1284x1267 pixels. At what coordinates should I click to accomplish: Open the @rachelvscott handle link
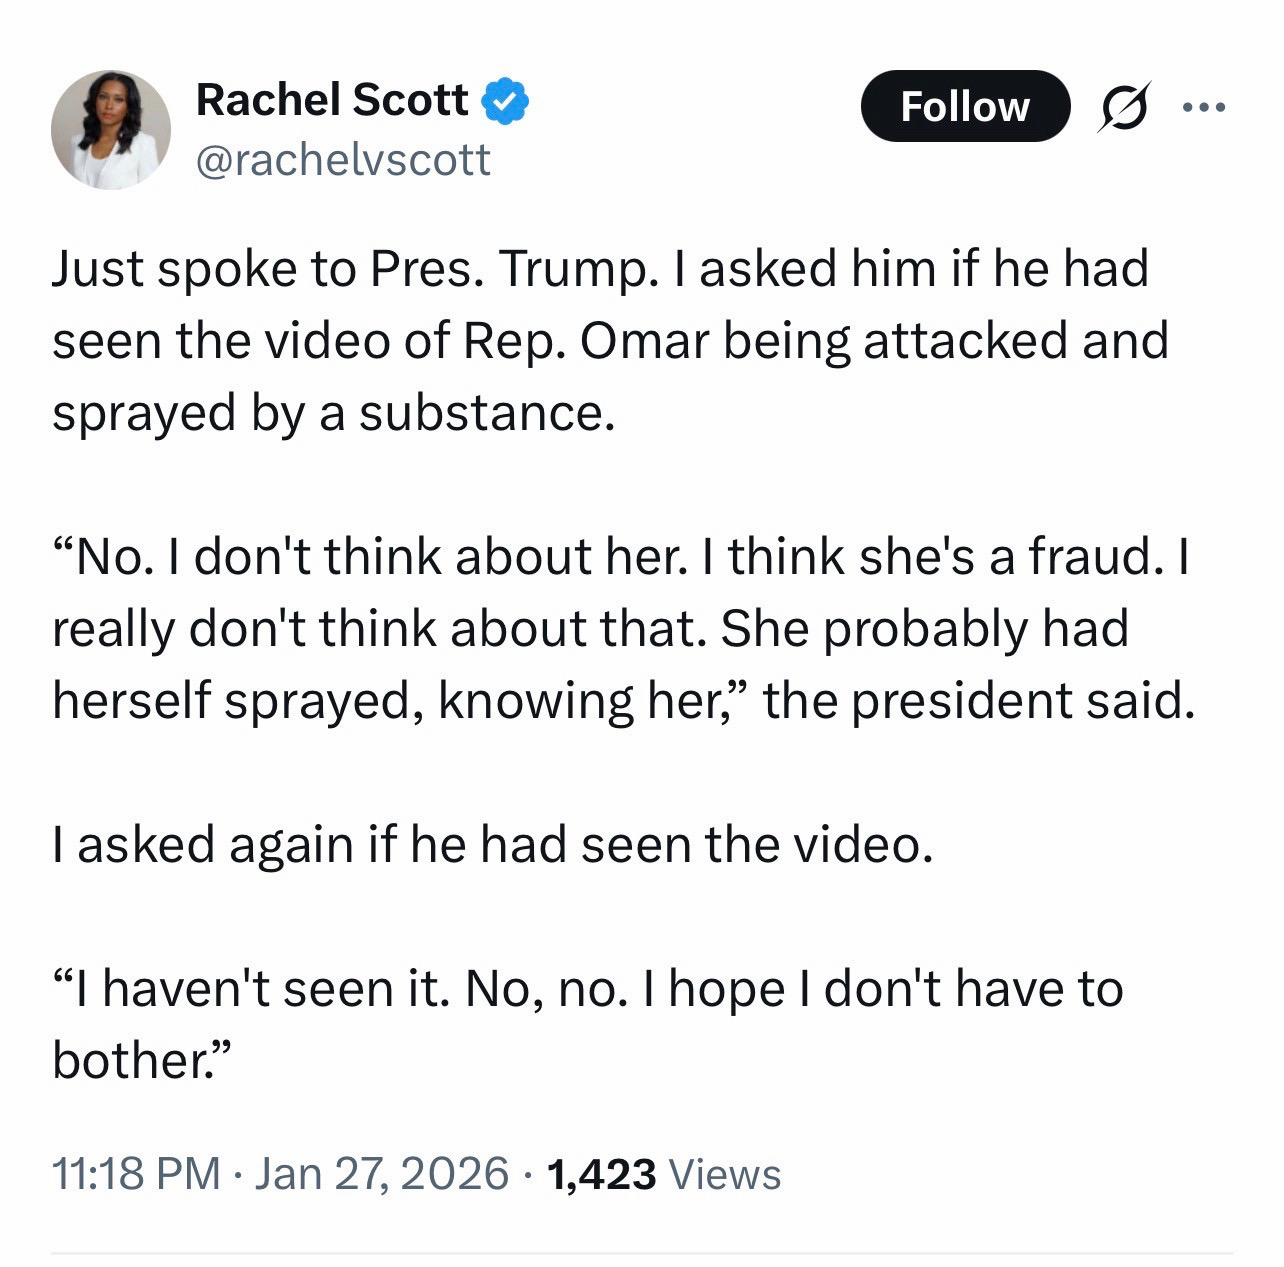(343, 160)
